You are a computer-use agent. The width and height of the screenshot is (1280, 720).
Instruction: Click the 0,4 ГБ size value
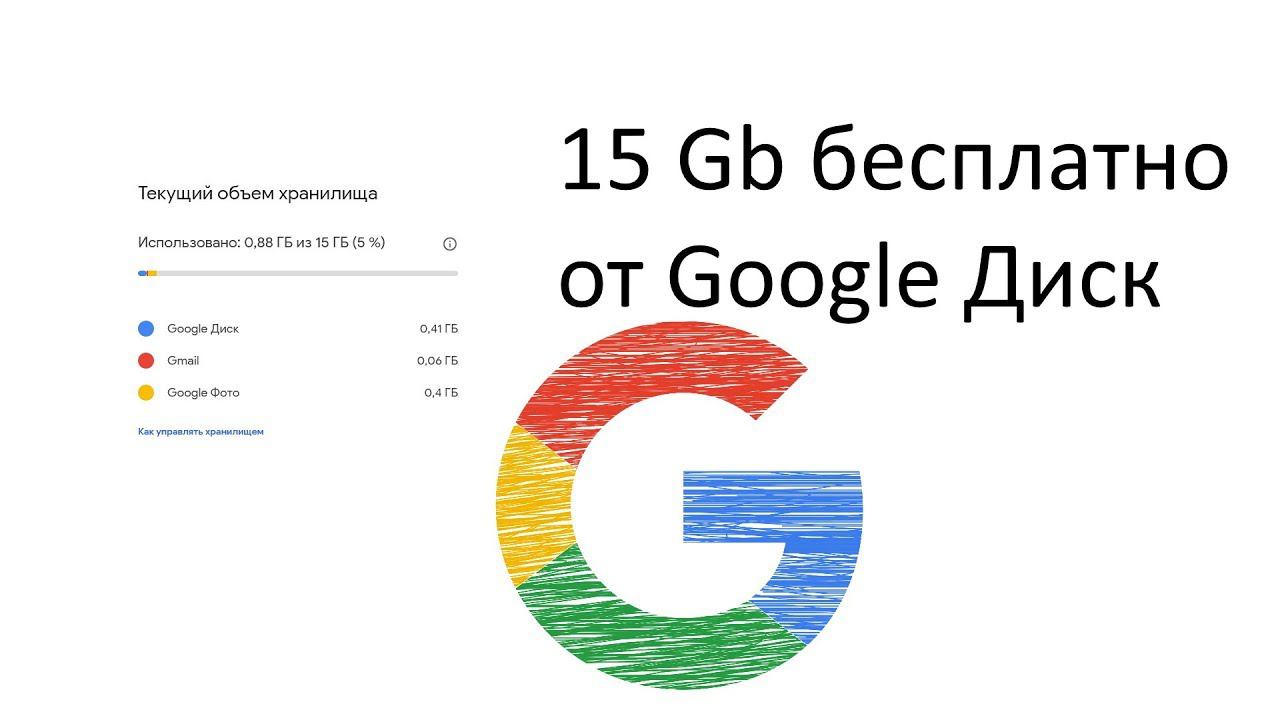coord(441,393)
